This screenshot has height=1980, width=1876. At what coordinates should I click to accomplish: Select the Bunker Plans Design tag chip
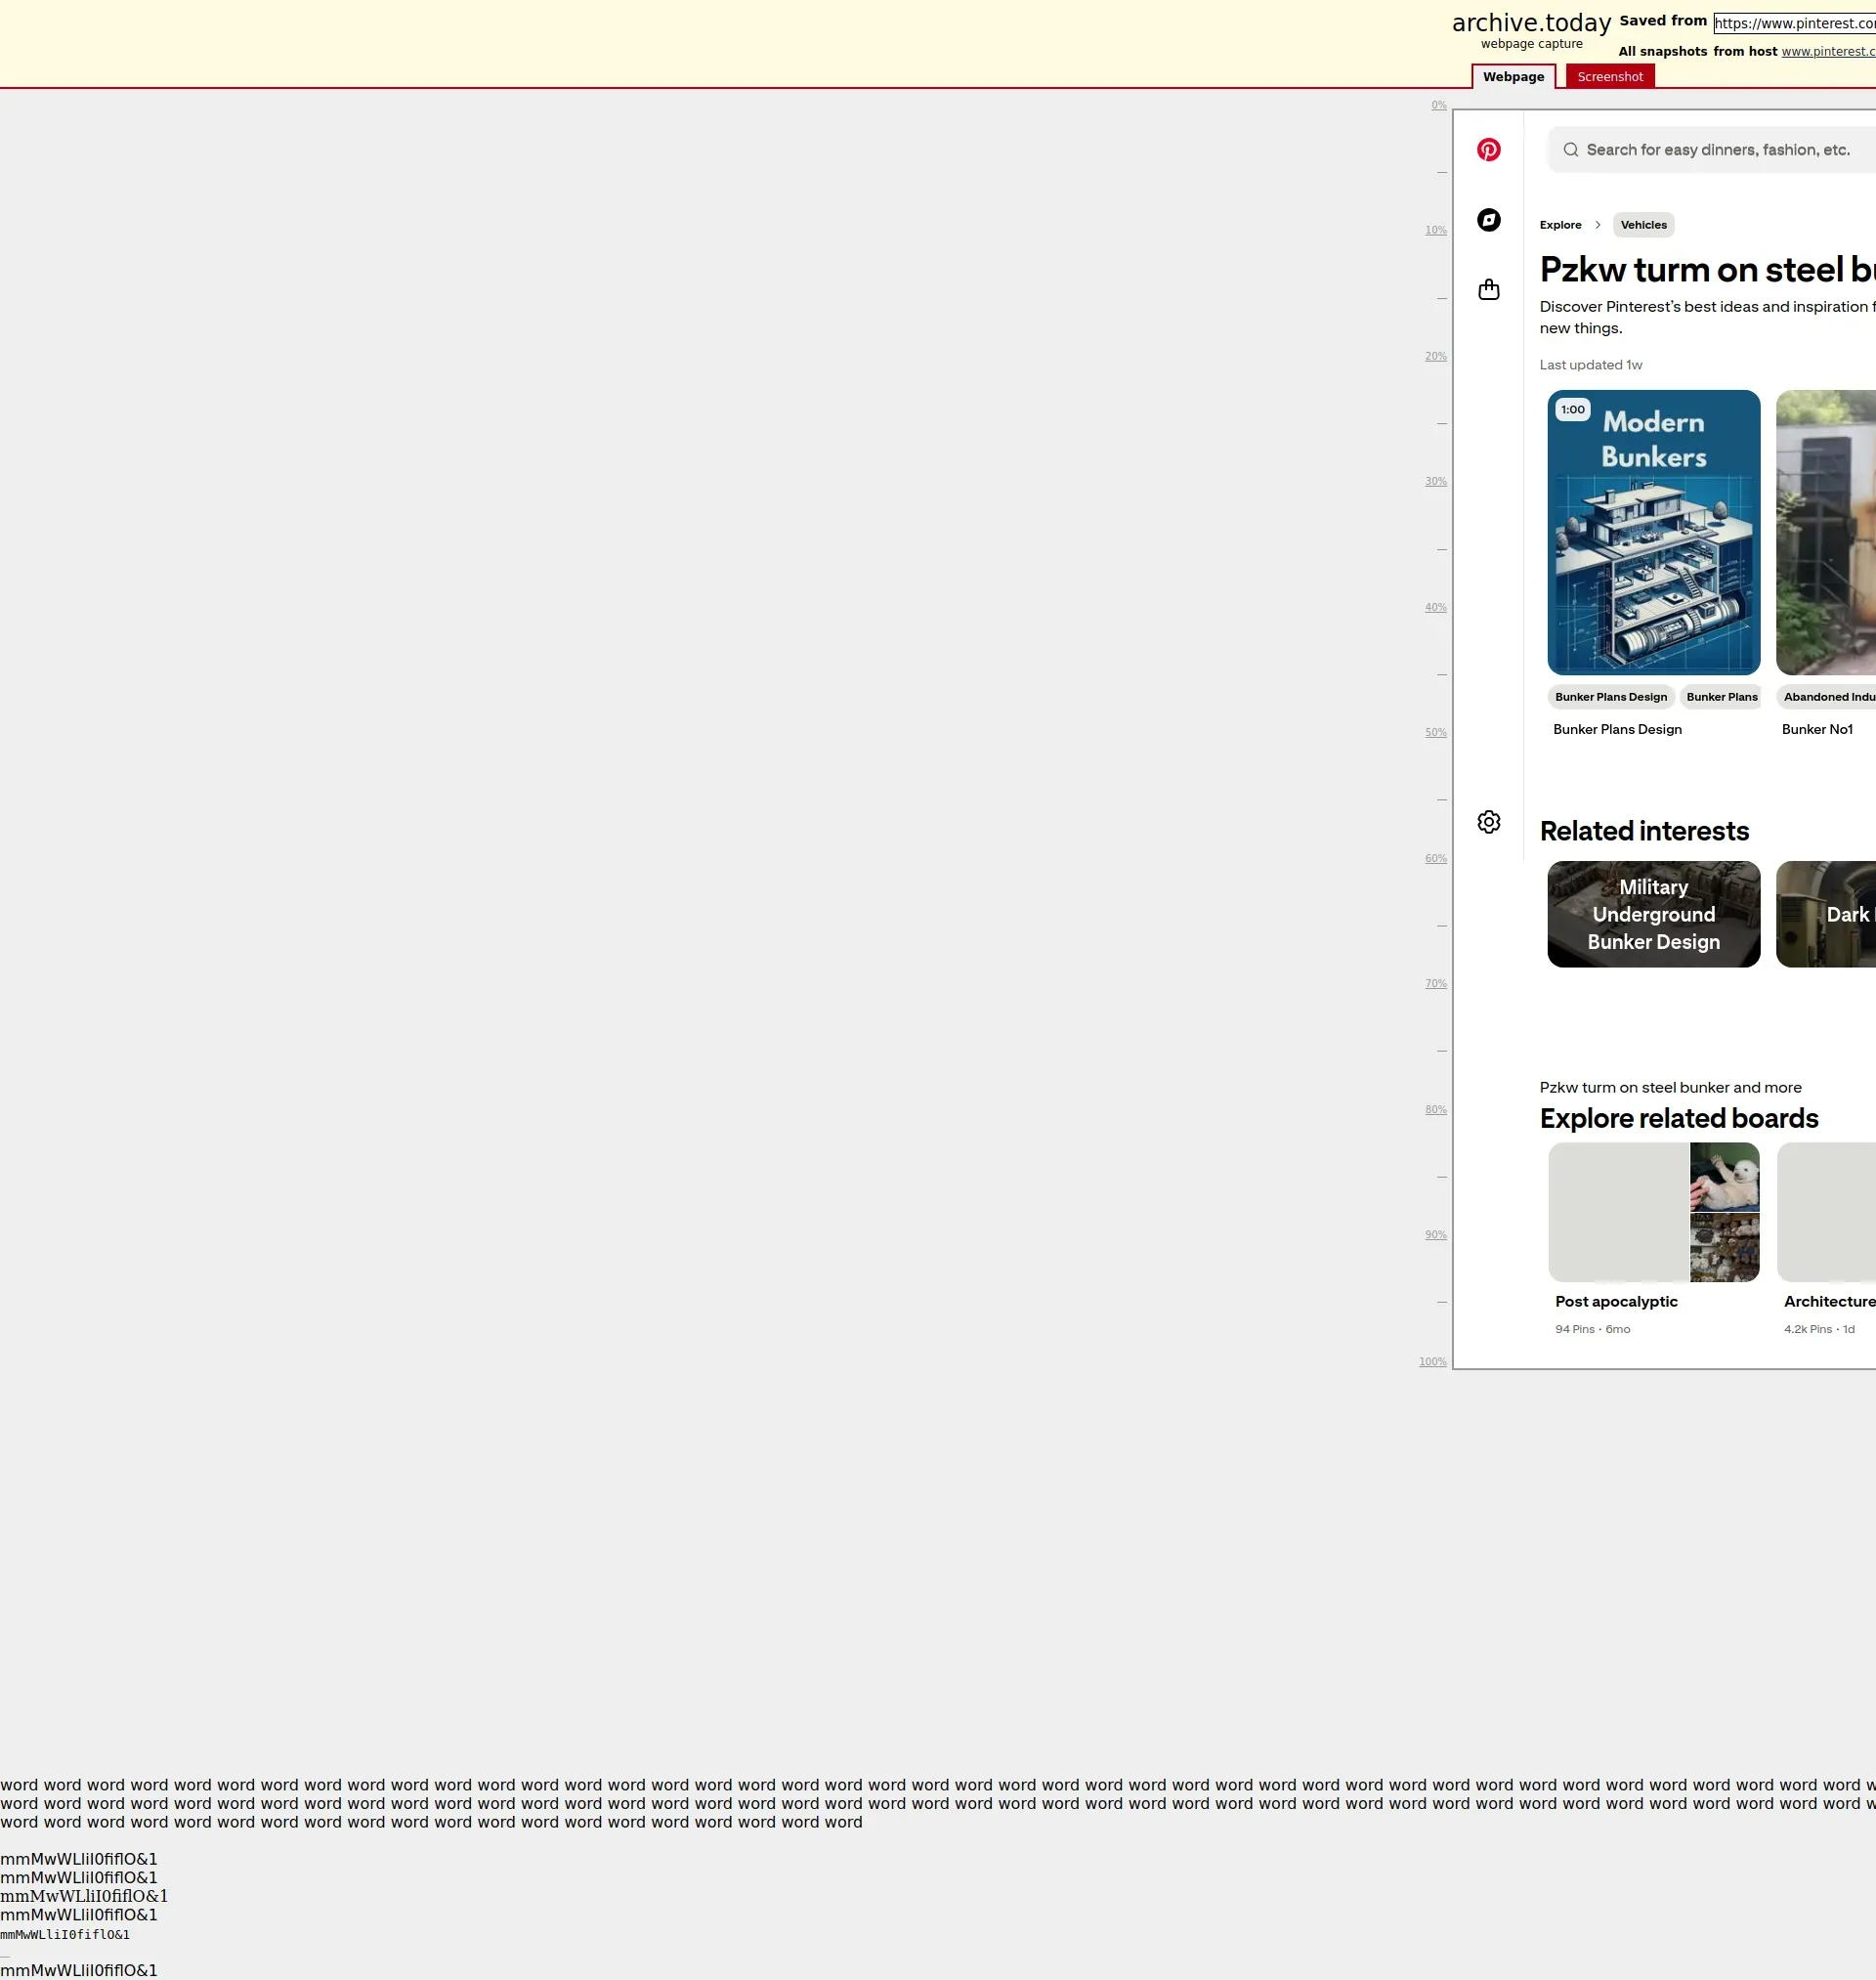tap(1610, 697)
